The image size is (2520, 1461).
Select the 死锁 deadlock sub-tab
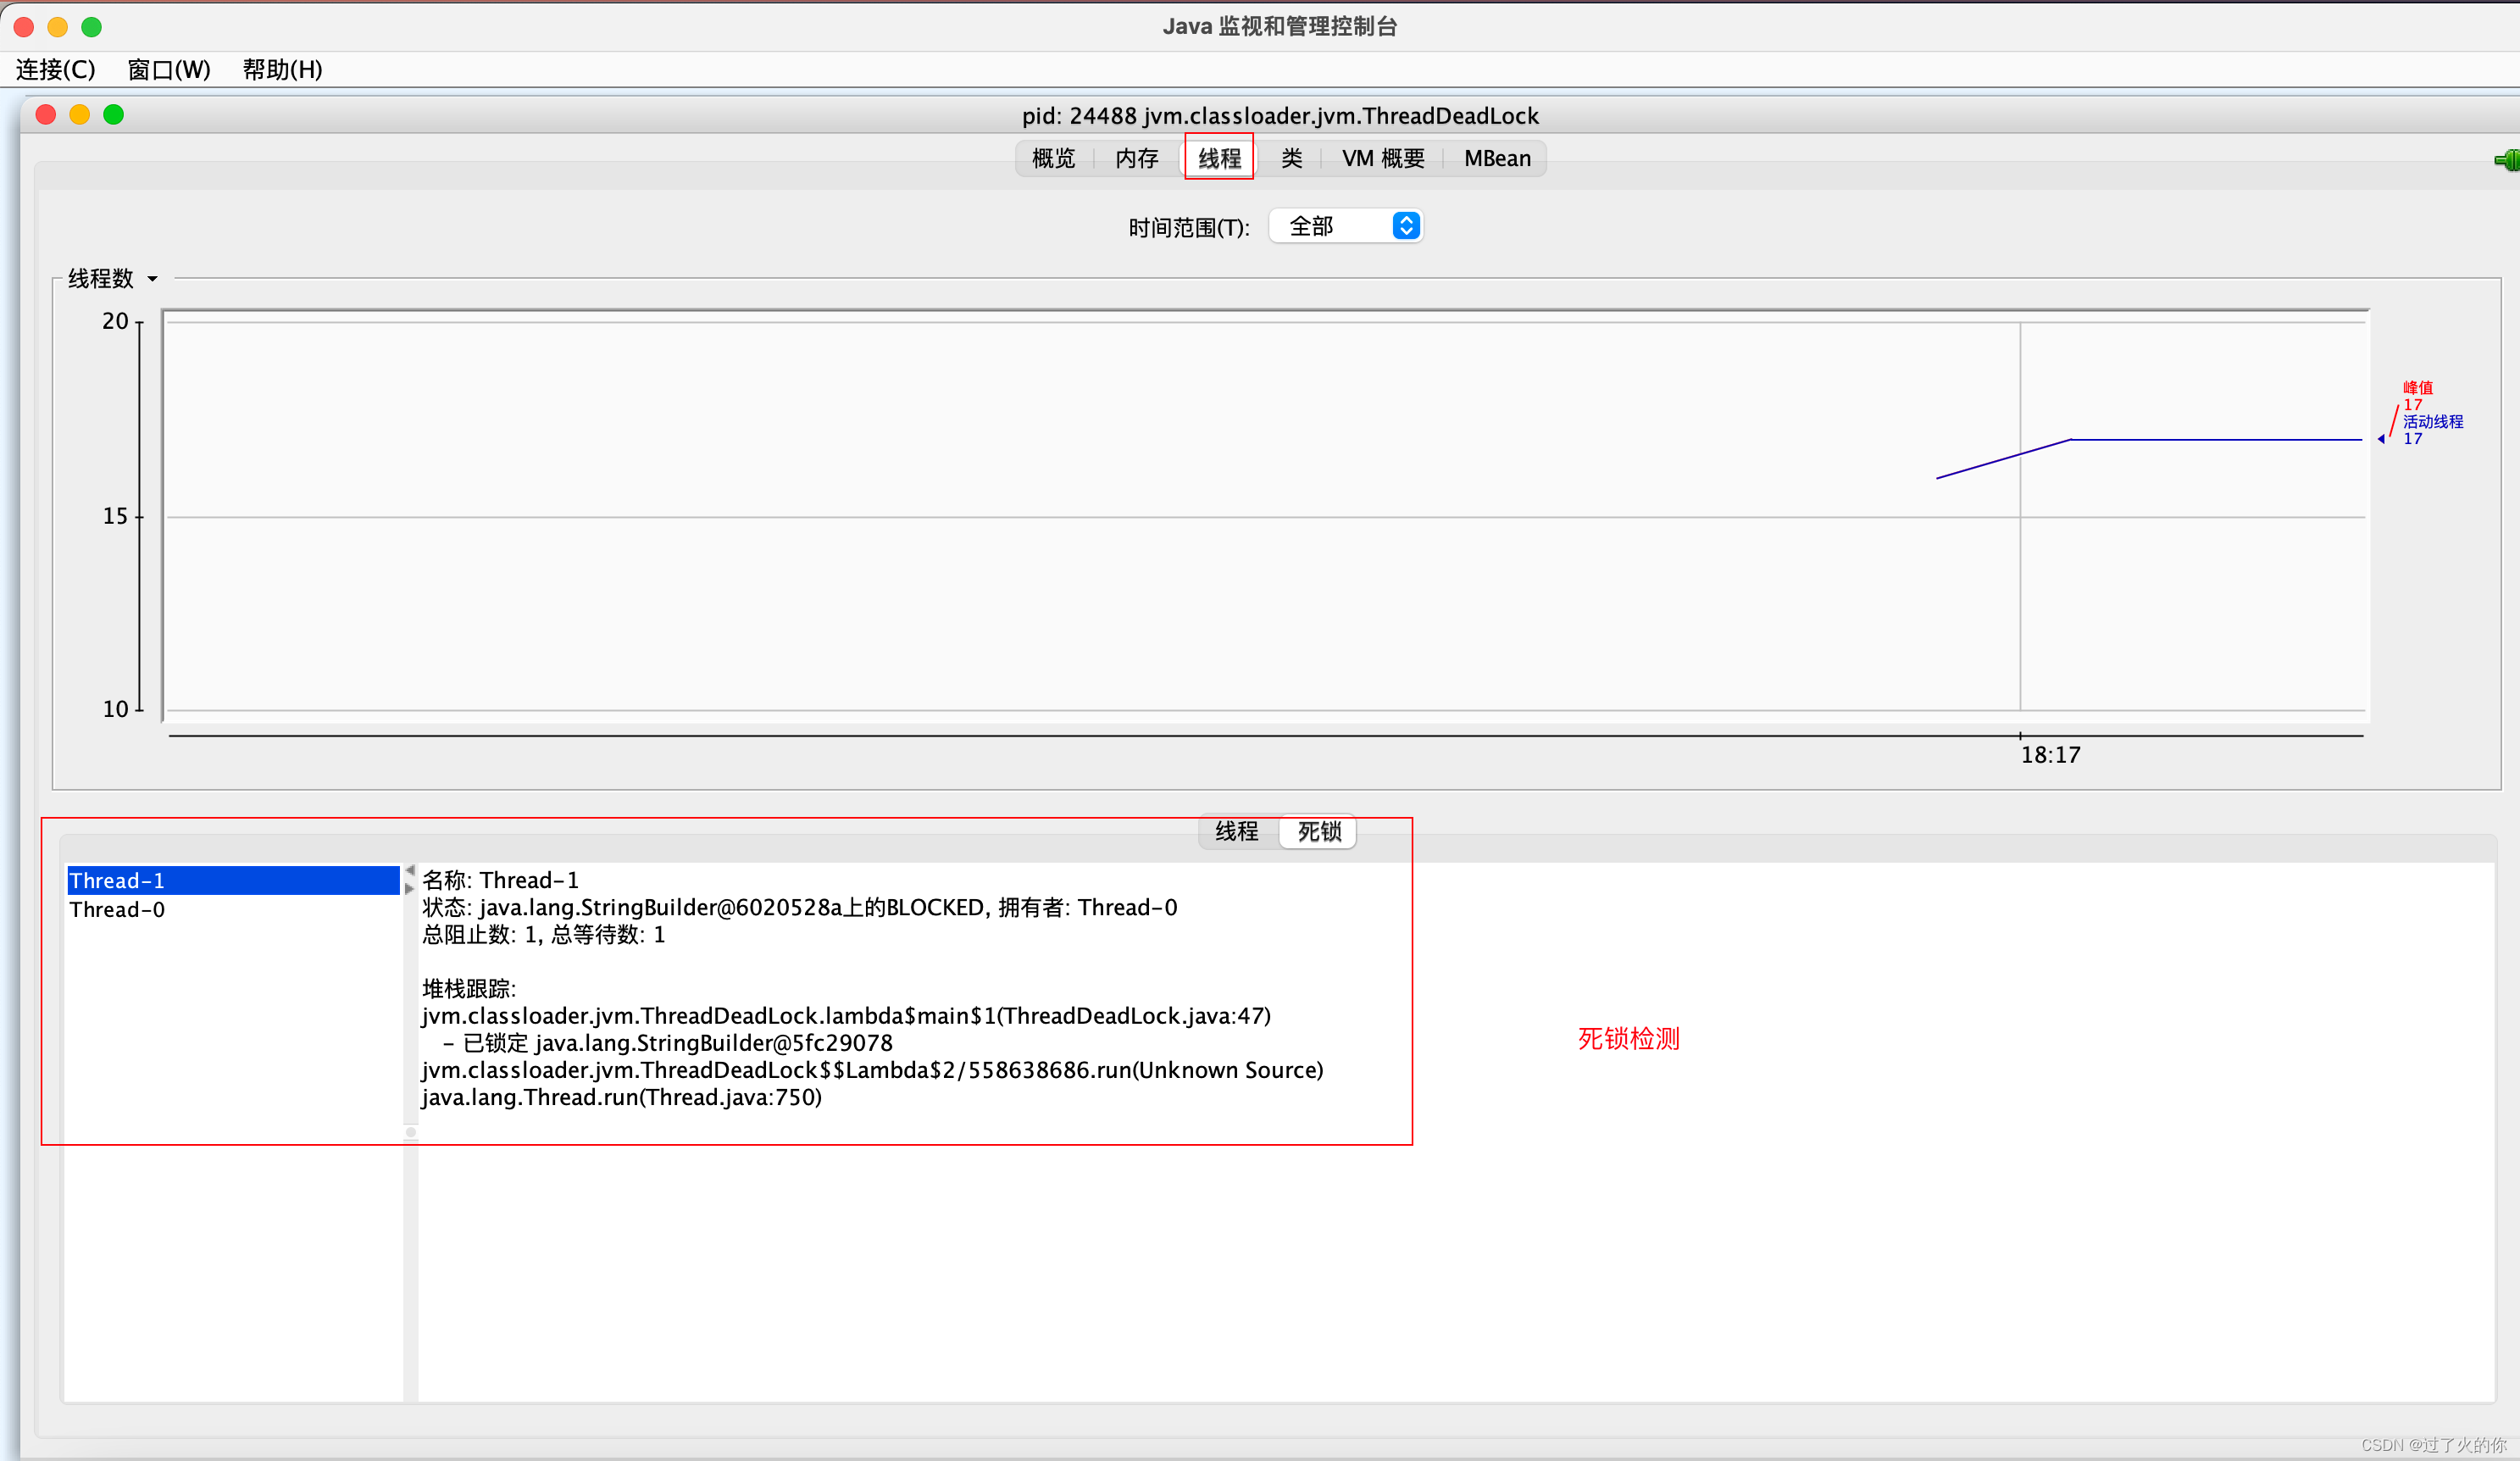(1319, 831)
